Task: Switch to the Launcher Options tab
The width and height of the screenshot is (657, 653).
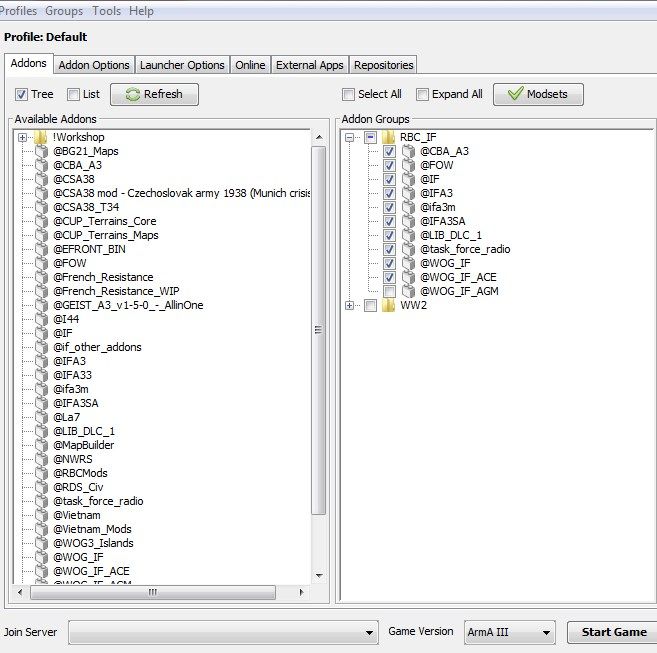Action: 182,65
